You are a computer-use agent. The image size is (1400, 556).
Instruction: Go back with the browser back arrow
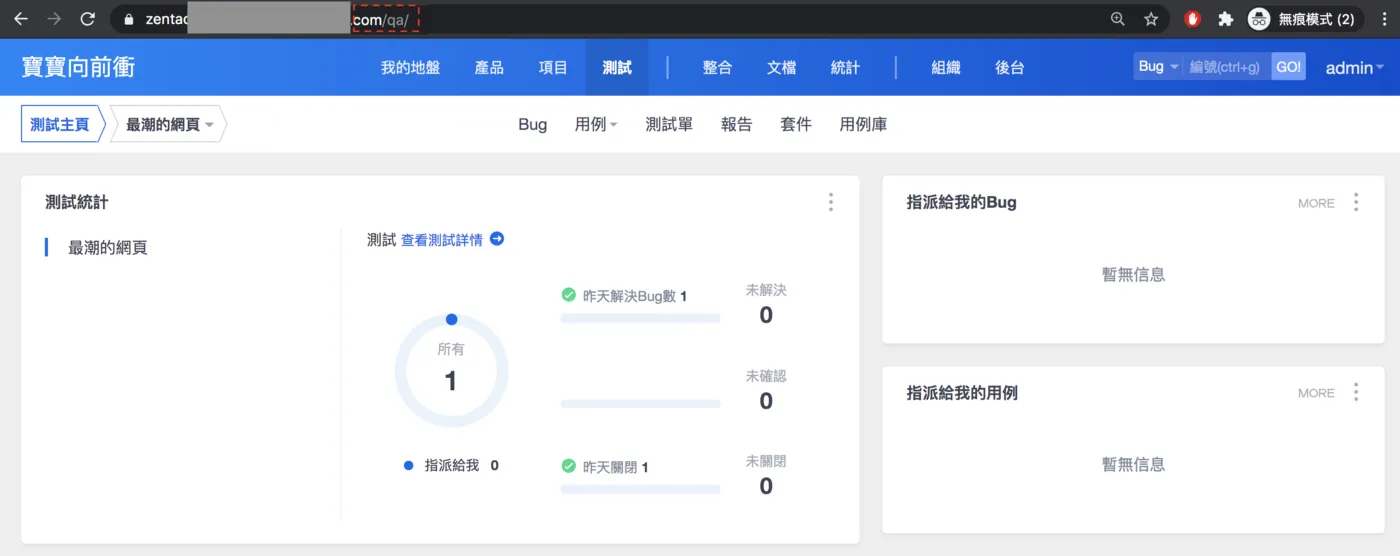coord(21,18)
